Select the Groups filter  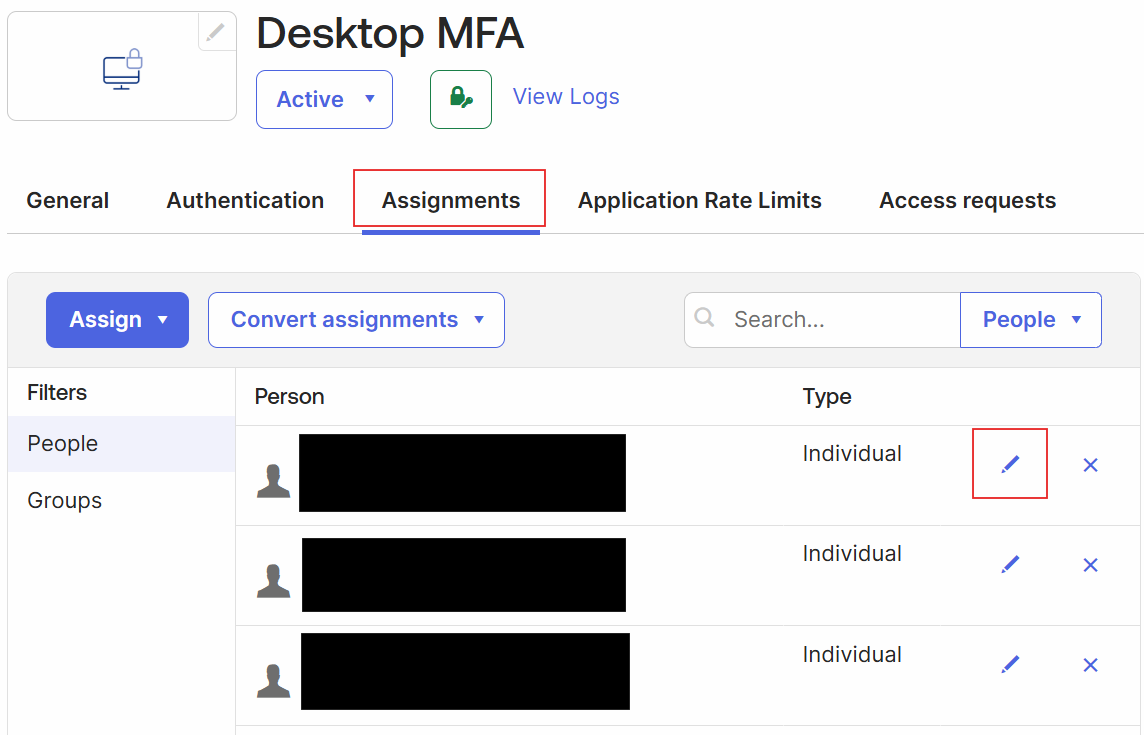[x=64, y=500]
